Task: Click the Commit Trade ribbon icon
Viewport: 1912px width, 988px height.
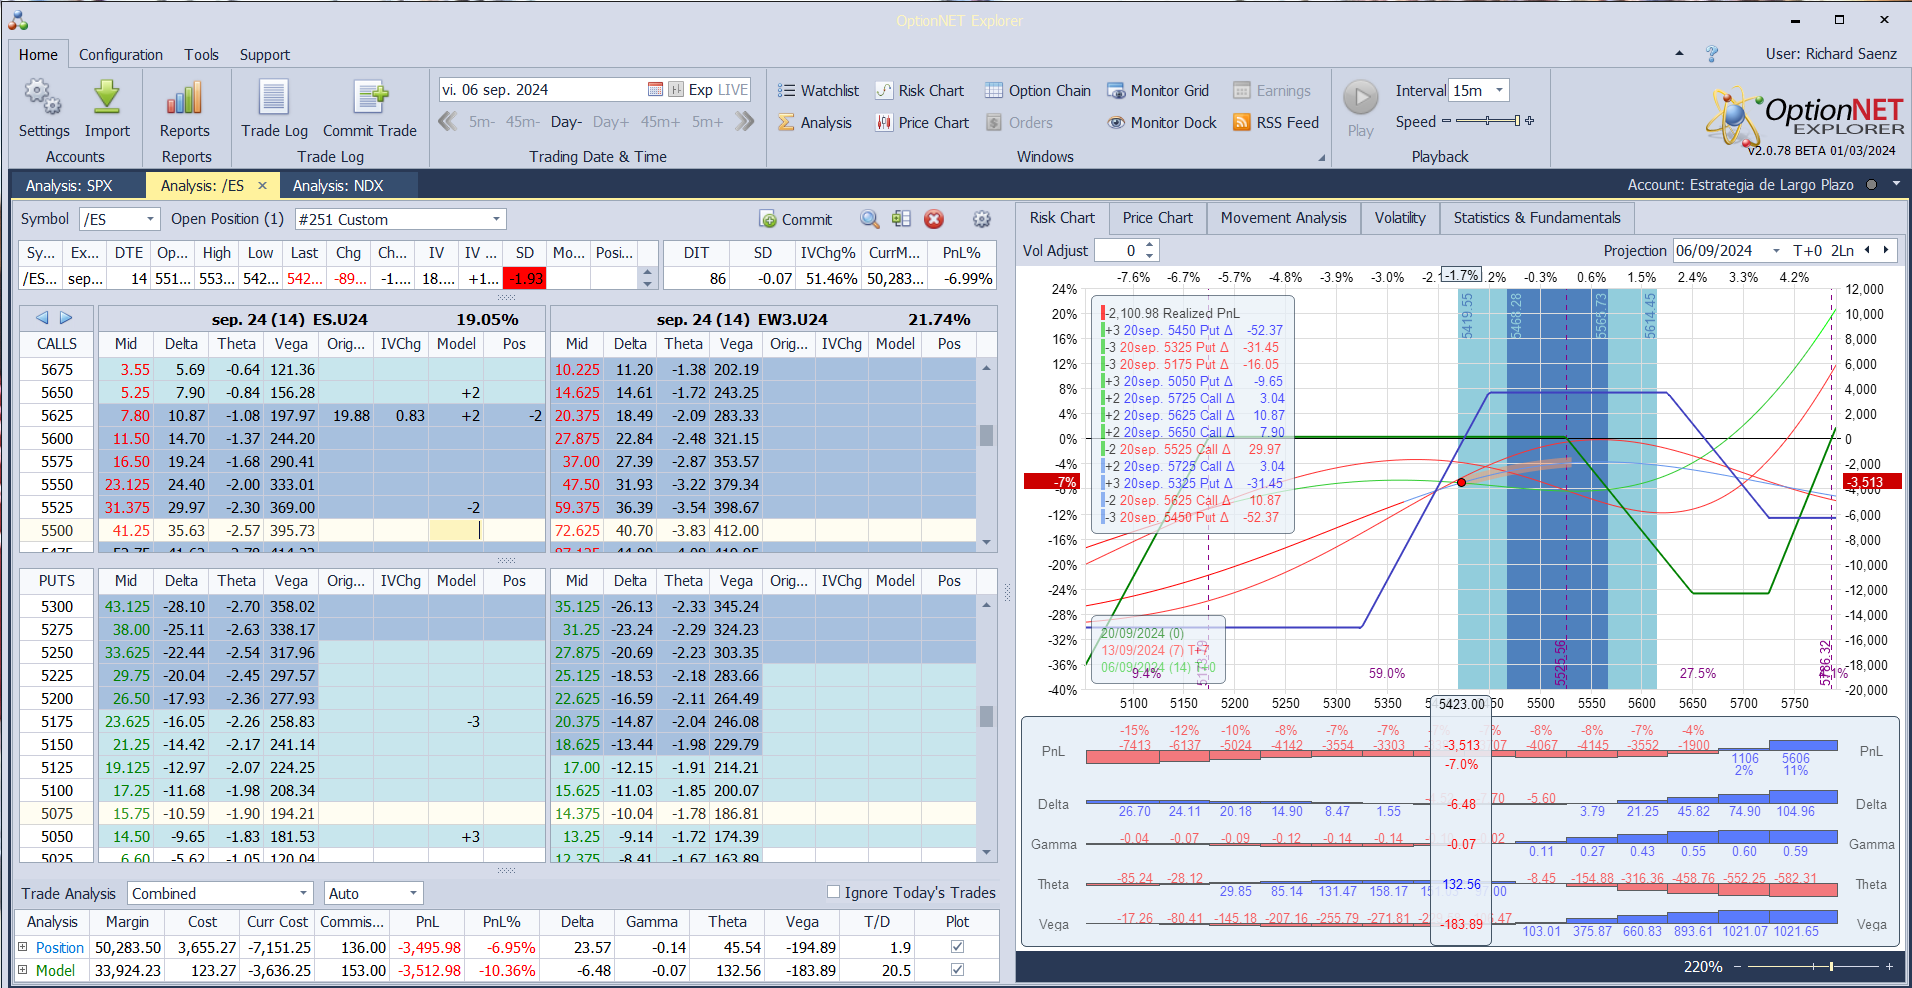Action: [x=370, y=98]
